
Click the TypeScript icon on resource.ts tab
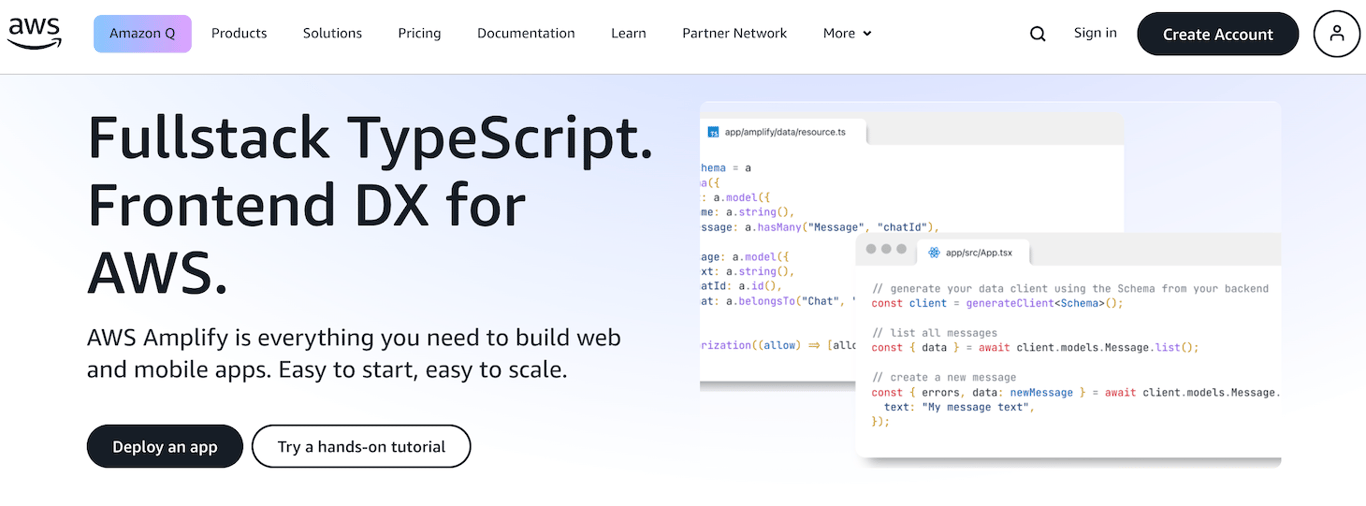pyautogui.click(x=714, y=132)
